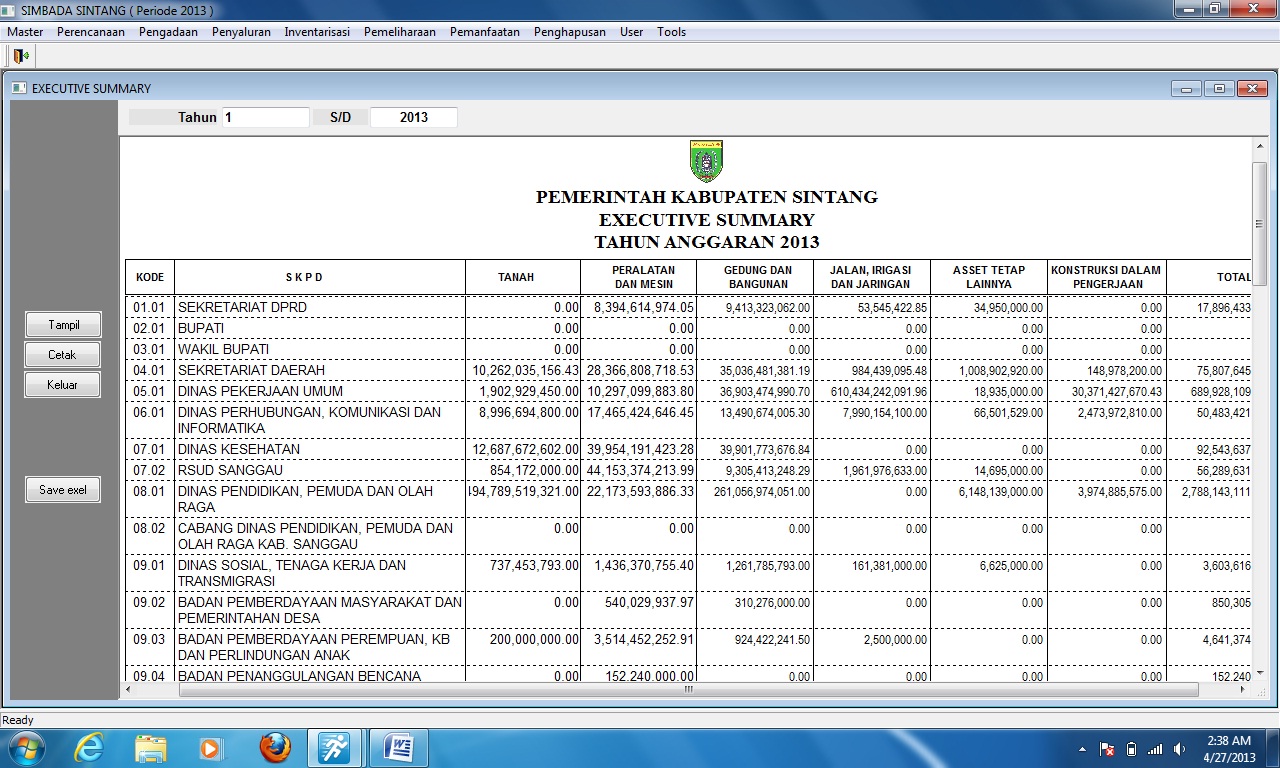Open Windows Media Player from the taskbar
1280x768 pixels.
click(x=211, y=747)
